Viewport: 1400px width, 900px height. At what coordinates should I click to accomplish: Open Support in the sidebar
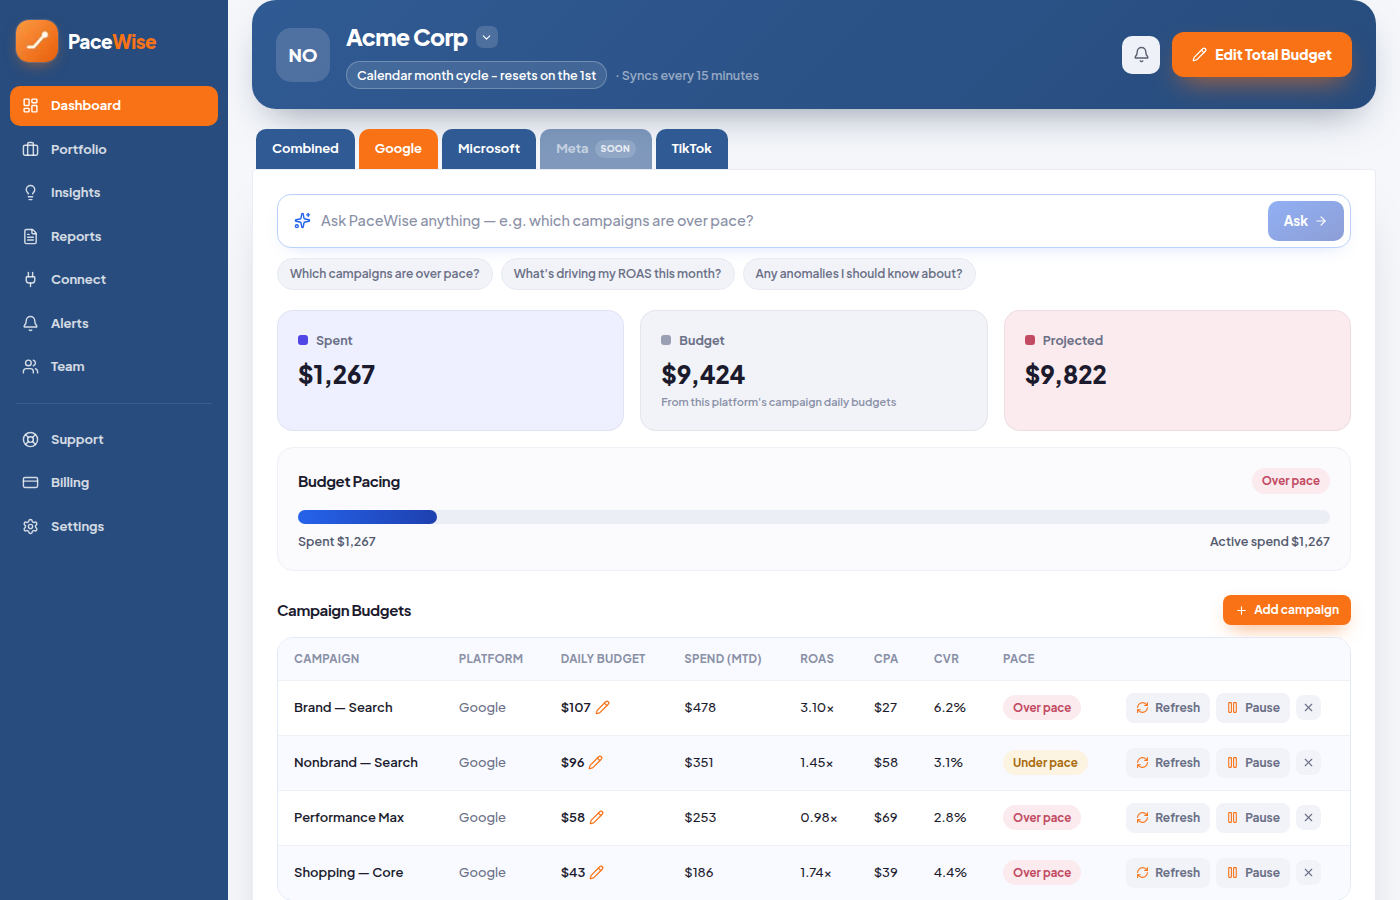pyautogui.click(x=114, y=440)
